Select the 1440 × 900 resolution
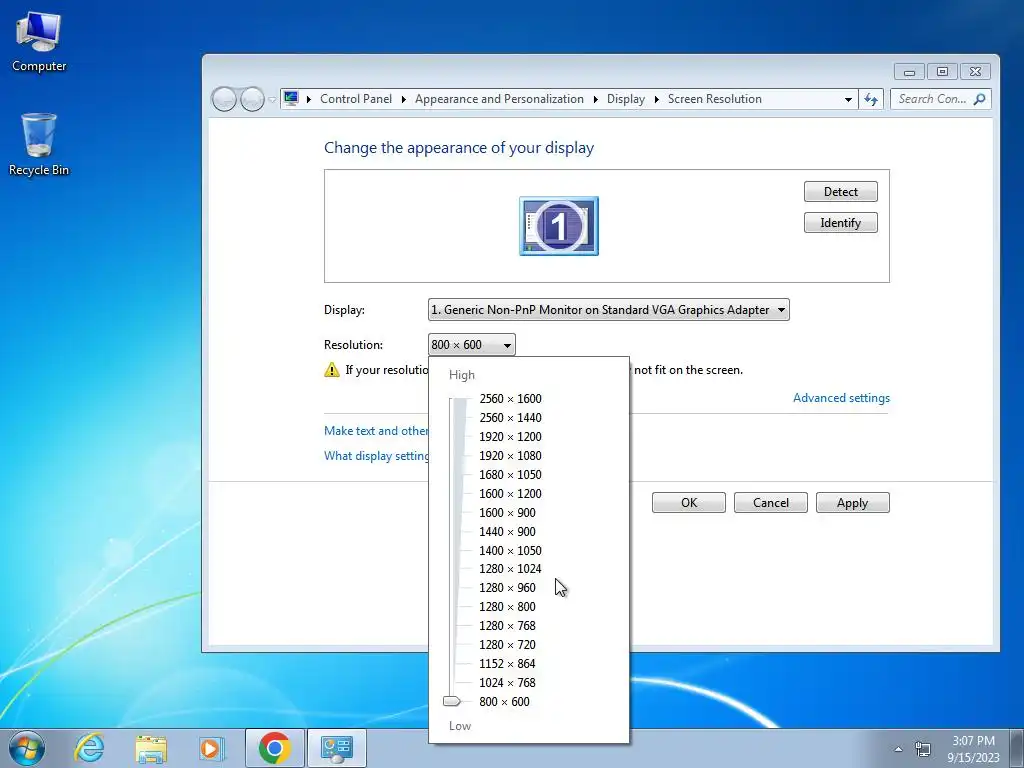Viewport: 1024px width, 768px height. pos(507,531)
